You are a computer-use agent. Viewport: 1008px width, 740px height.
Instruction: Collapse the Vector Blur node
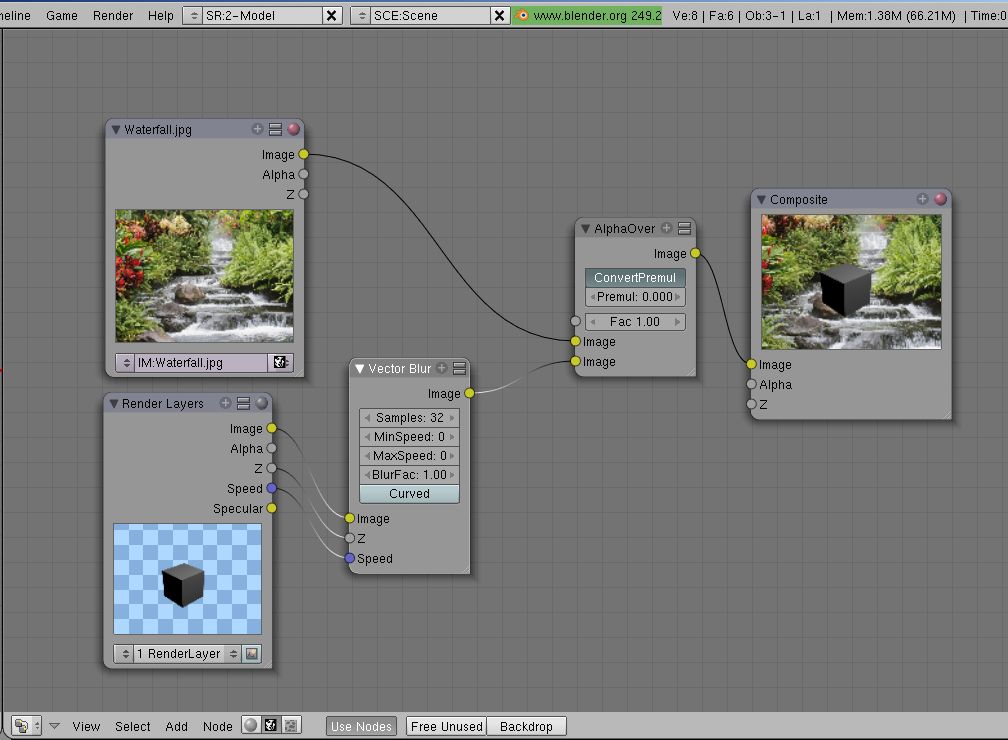coord(358,368)
